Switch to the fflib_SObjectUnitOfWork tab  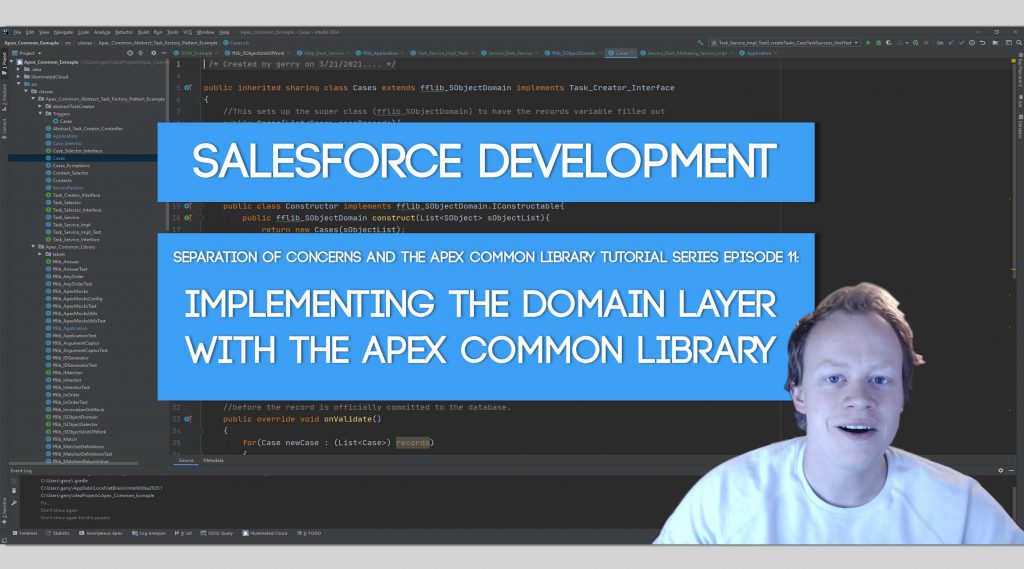click(x=257, y=53)
